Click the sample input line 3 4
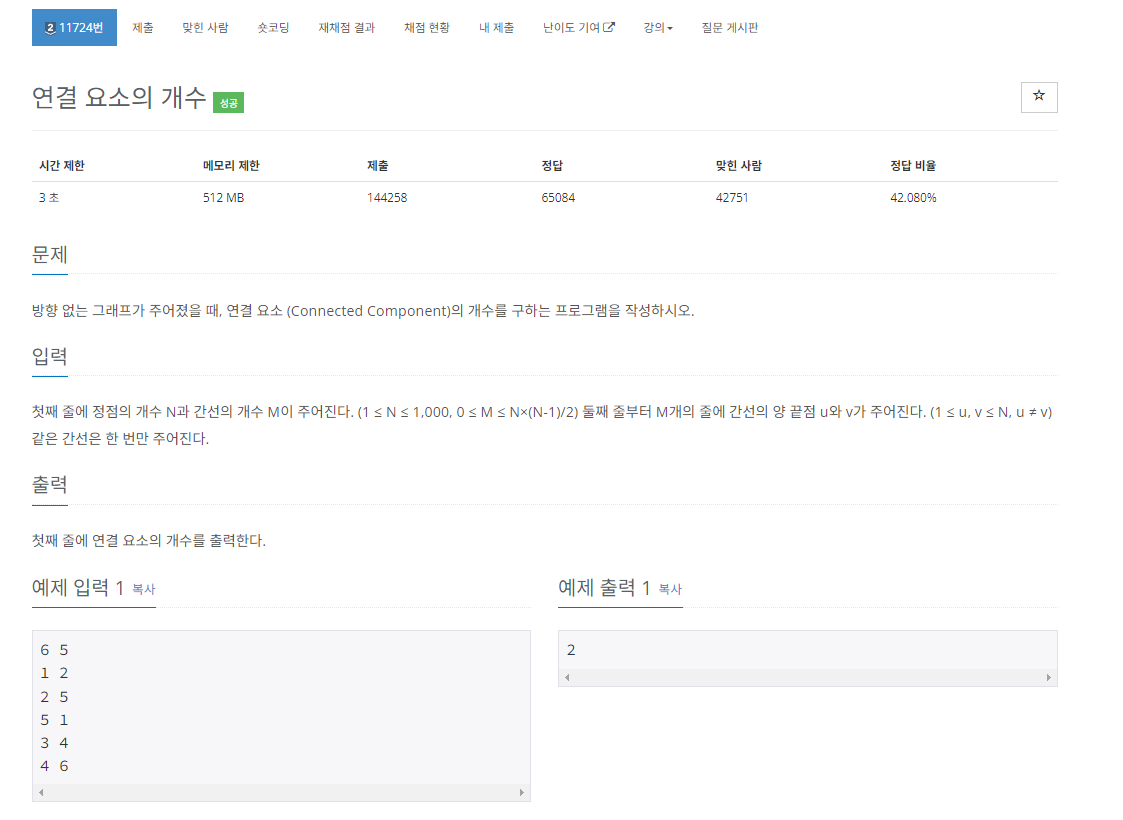1123x820 pixels. [x=54, y=743]
